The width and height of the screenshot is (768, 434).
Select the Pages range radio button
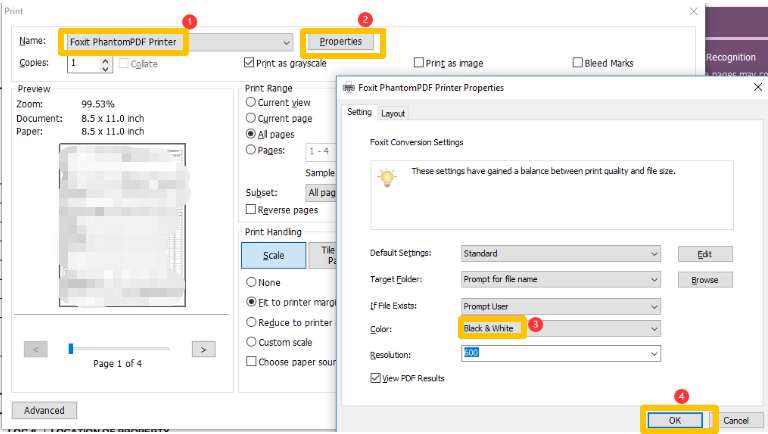click(x=251, y=150)
